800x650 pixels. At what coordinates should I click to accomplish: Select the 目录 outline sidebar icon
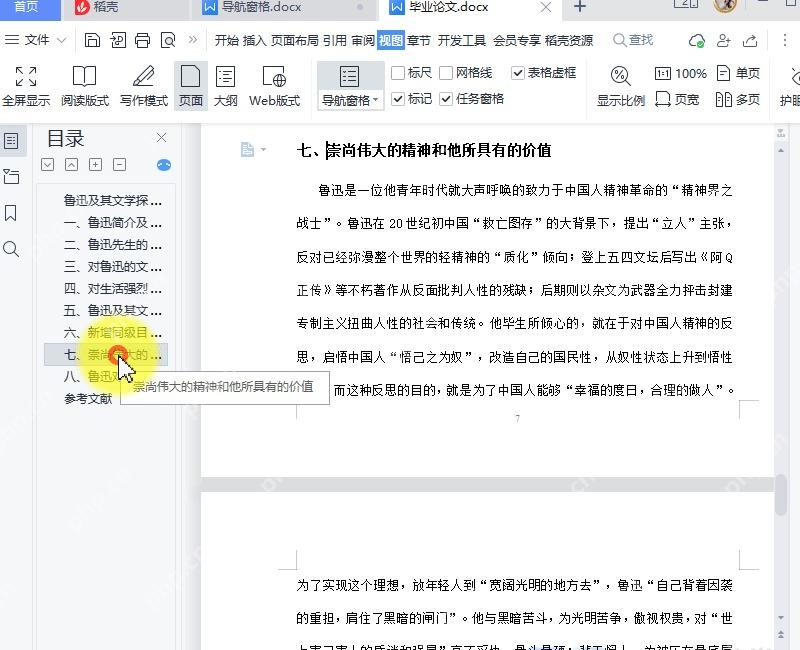coord(12,141)
